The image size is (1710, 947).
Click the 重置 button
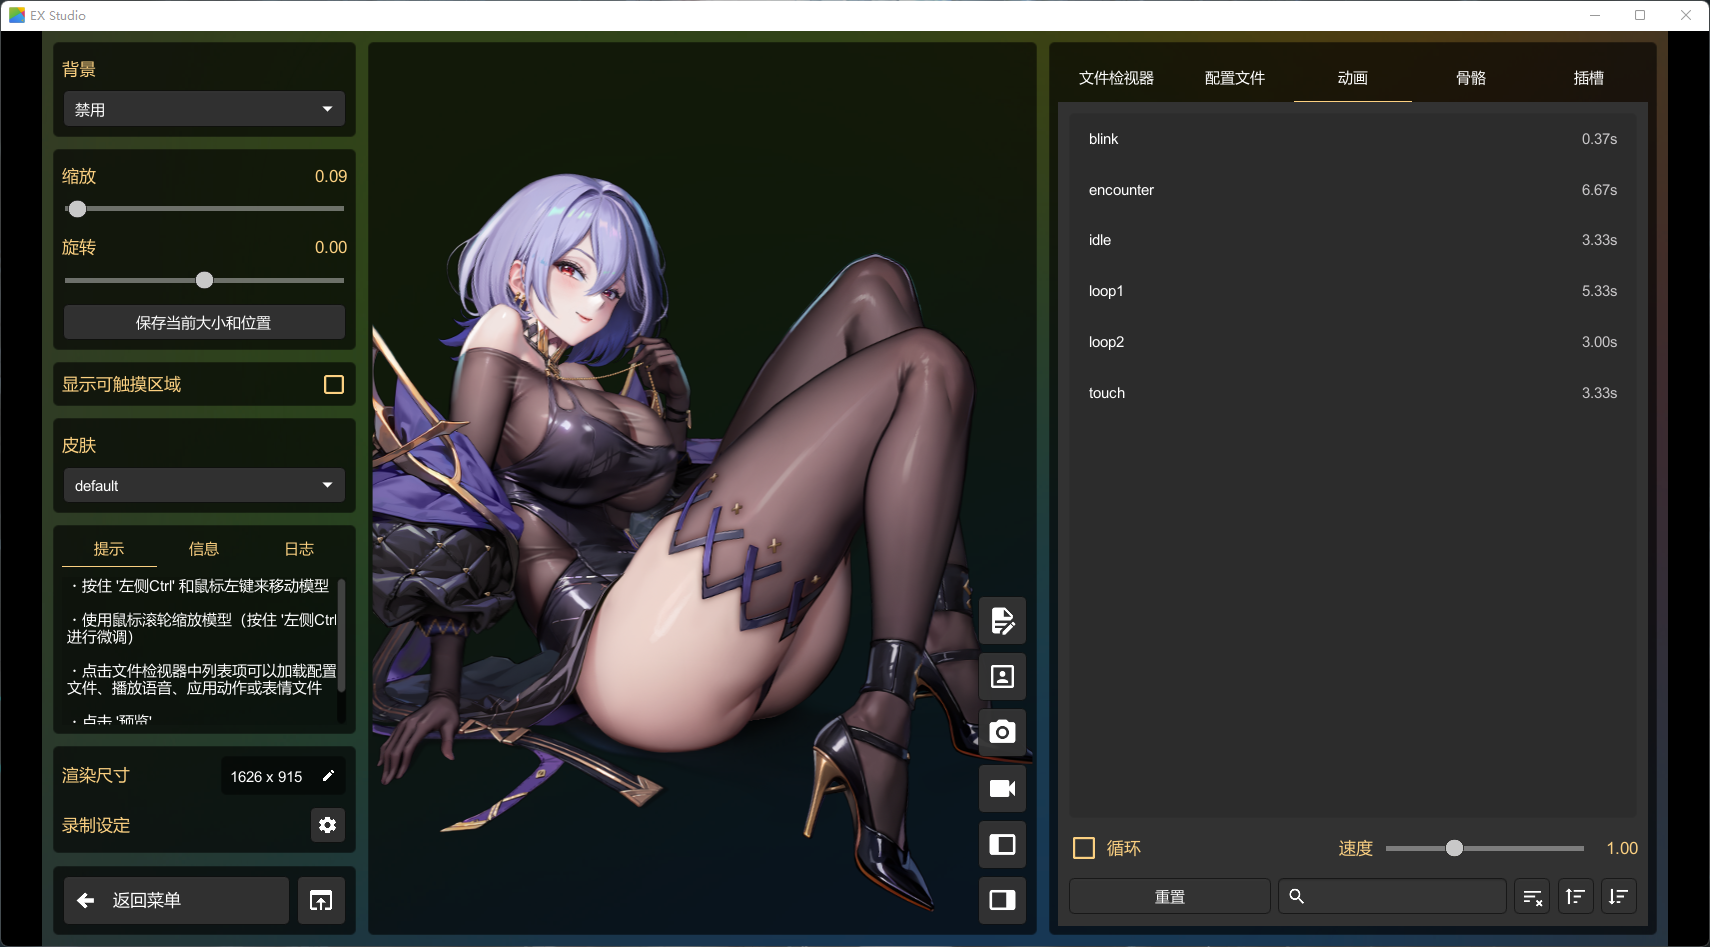pos(1170,897)
